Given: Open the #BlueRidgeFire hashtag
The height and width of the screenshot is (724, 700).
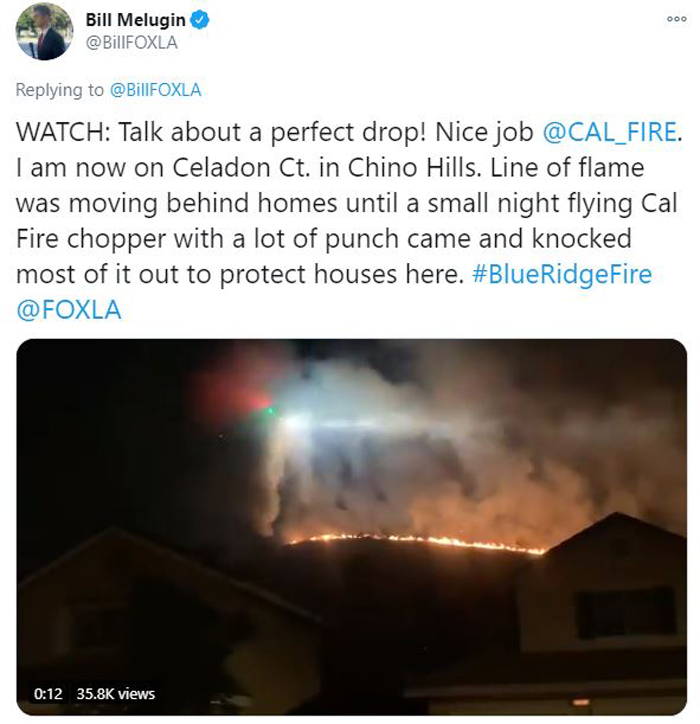Looking at the screenshot, I should (x=562, y=274).
